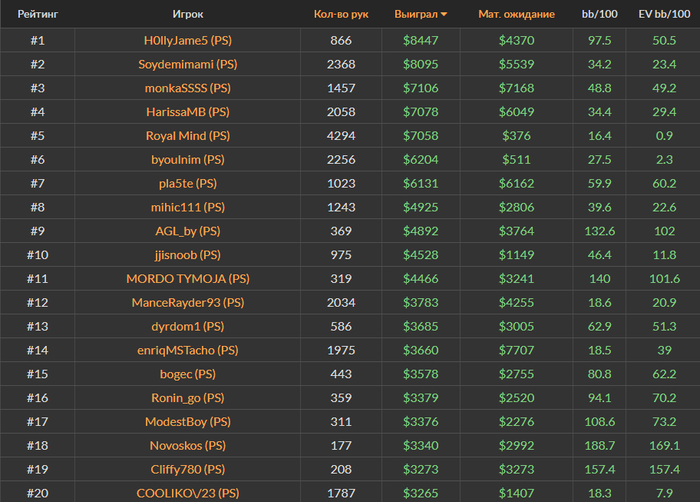Sort by EV bb/100 column header
Viewport: 700px width, 502px height.
click(663, 15)
